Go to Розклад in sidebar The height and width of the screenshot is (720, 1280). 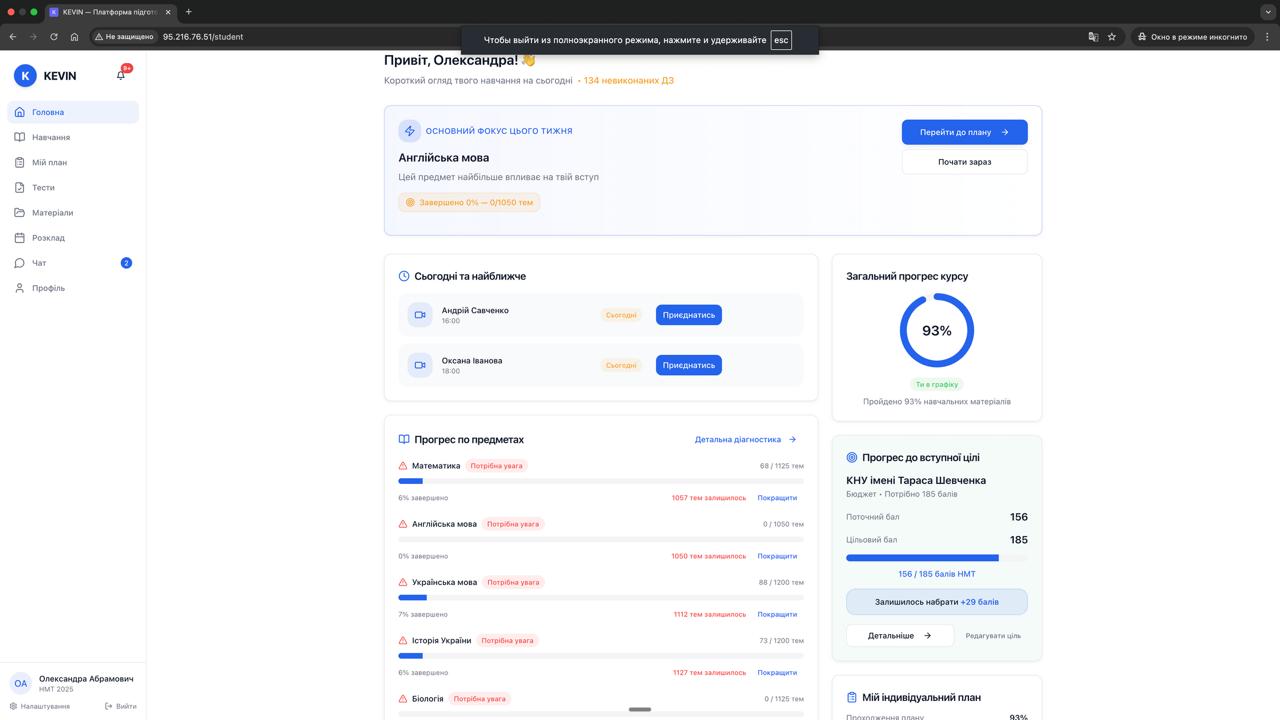coord(48,238)
